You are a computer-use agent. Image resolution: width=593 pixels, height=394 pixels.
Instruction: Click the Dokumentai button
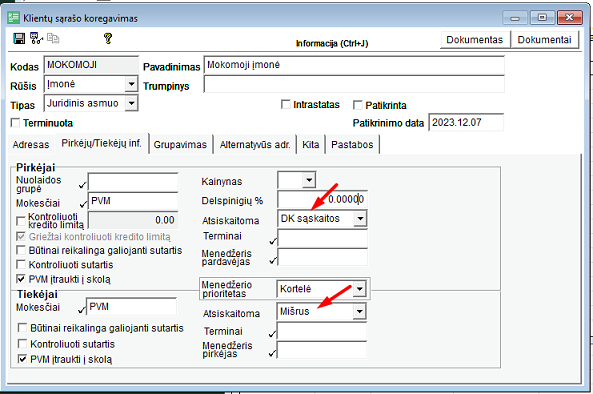544,40
